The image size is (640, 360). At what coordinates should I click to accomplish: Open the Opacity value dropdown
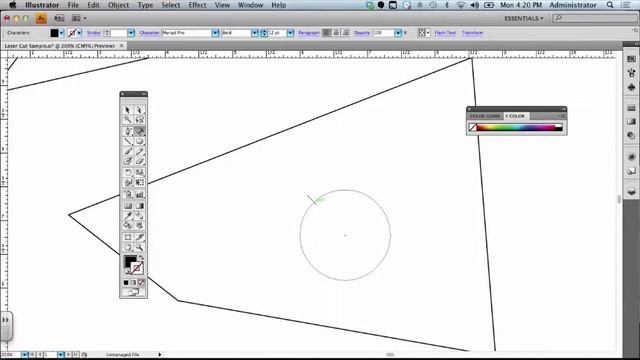coord(398,33)
